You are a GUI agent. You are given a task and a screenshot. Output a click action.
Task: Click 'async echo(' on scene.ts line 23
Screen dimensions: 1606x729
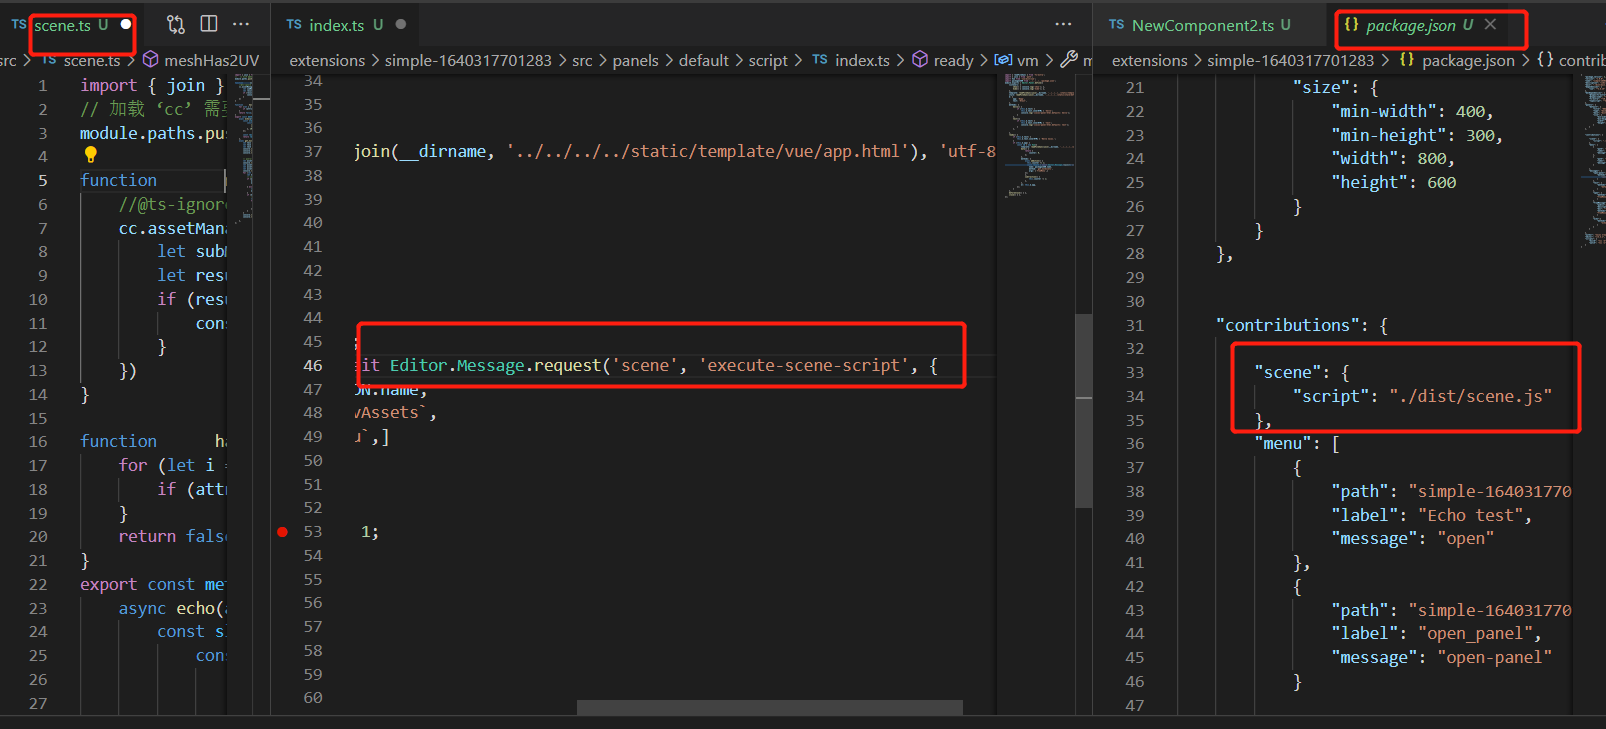172,608
